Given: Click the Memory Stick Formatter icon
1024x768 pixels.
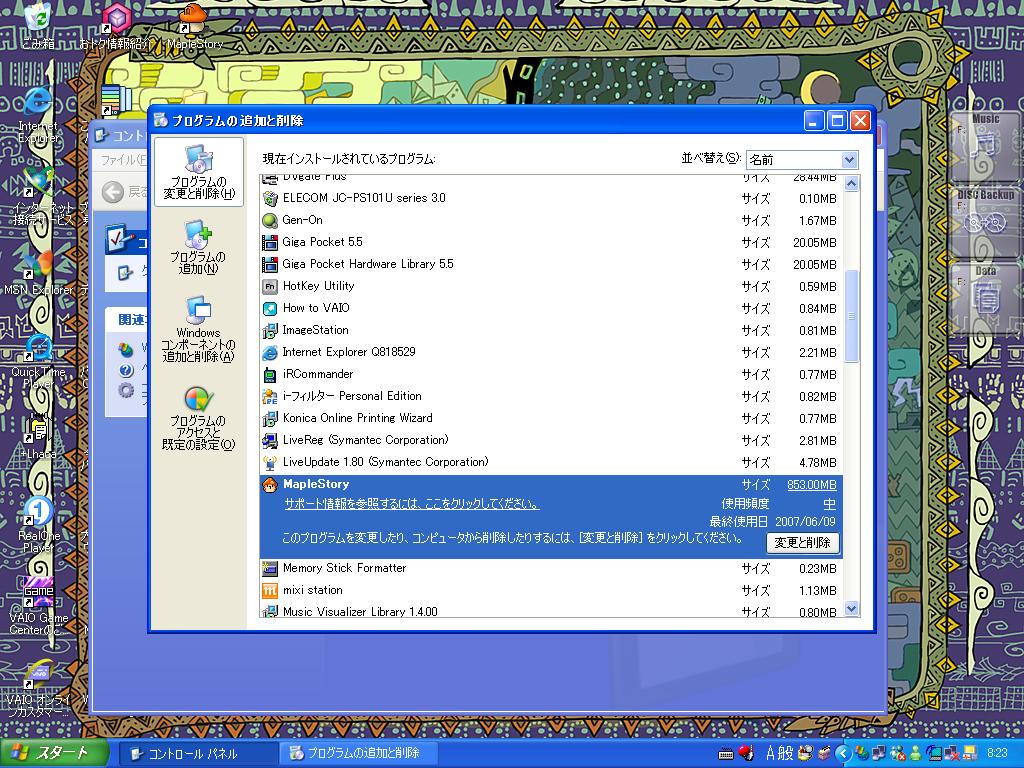Looking at the screenshot, I should (x=270, y=568).
